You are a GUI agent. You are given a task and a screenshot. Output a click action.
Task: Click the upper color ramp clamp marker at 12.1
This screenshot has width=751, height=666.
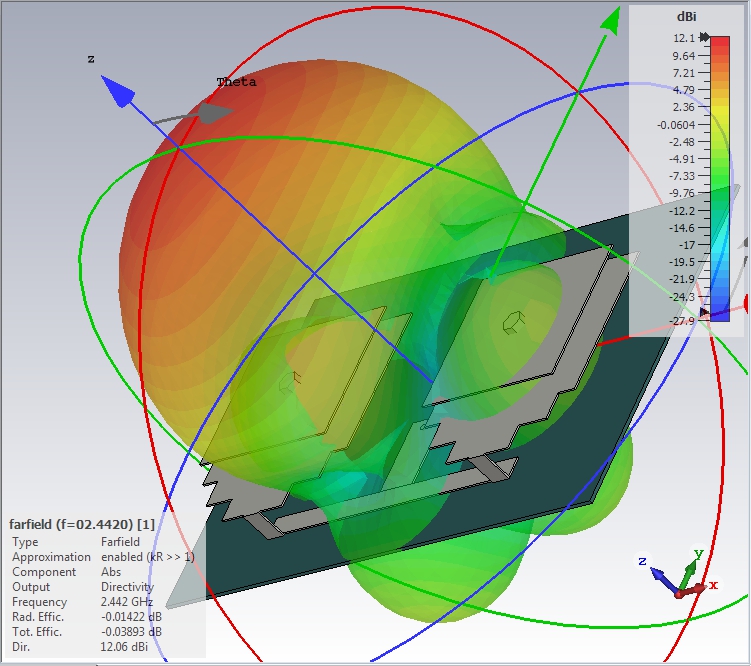coord(704,37)
